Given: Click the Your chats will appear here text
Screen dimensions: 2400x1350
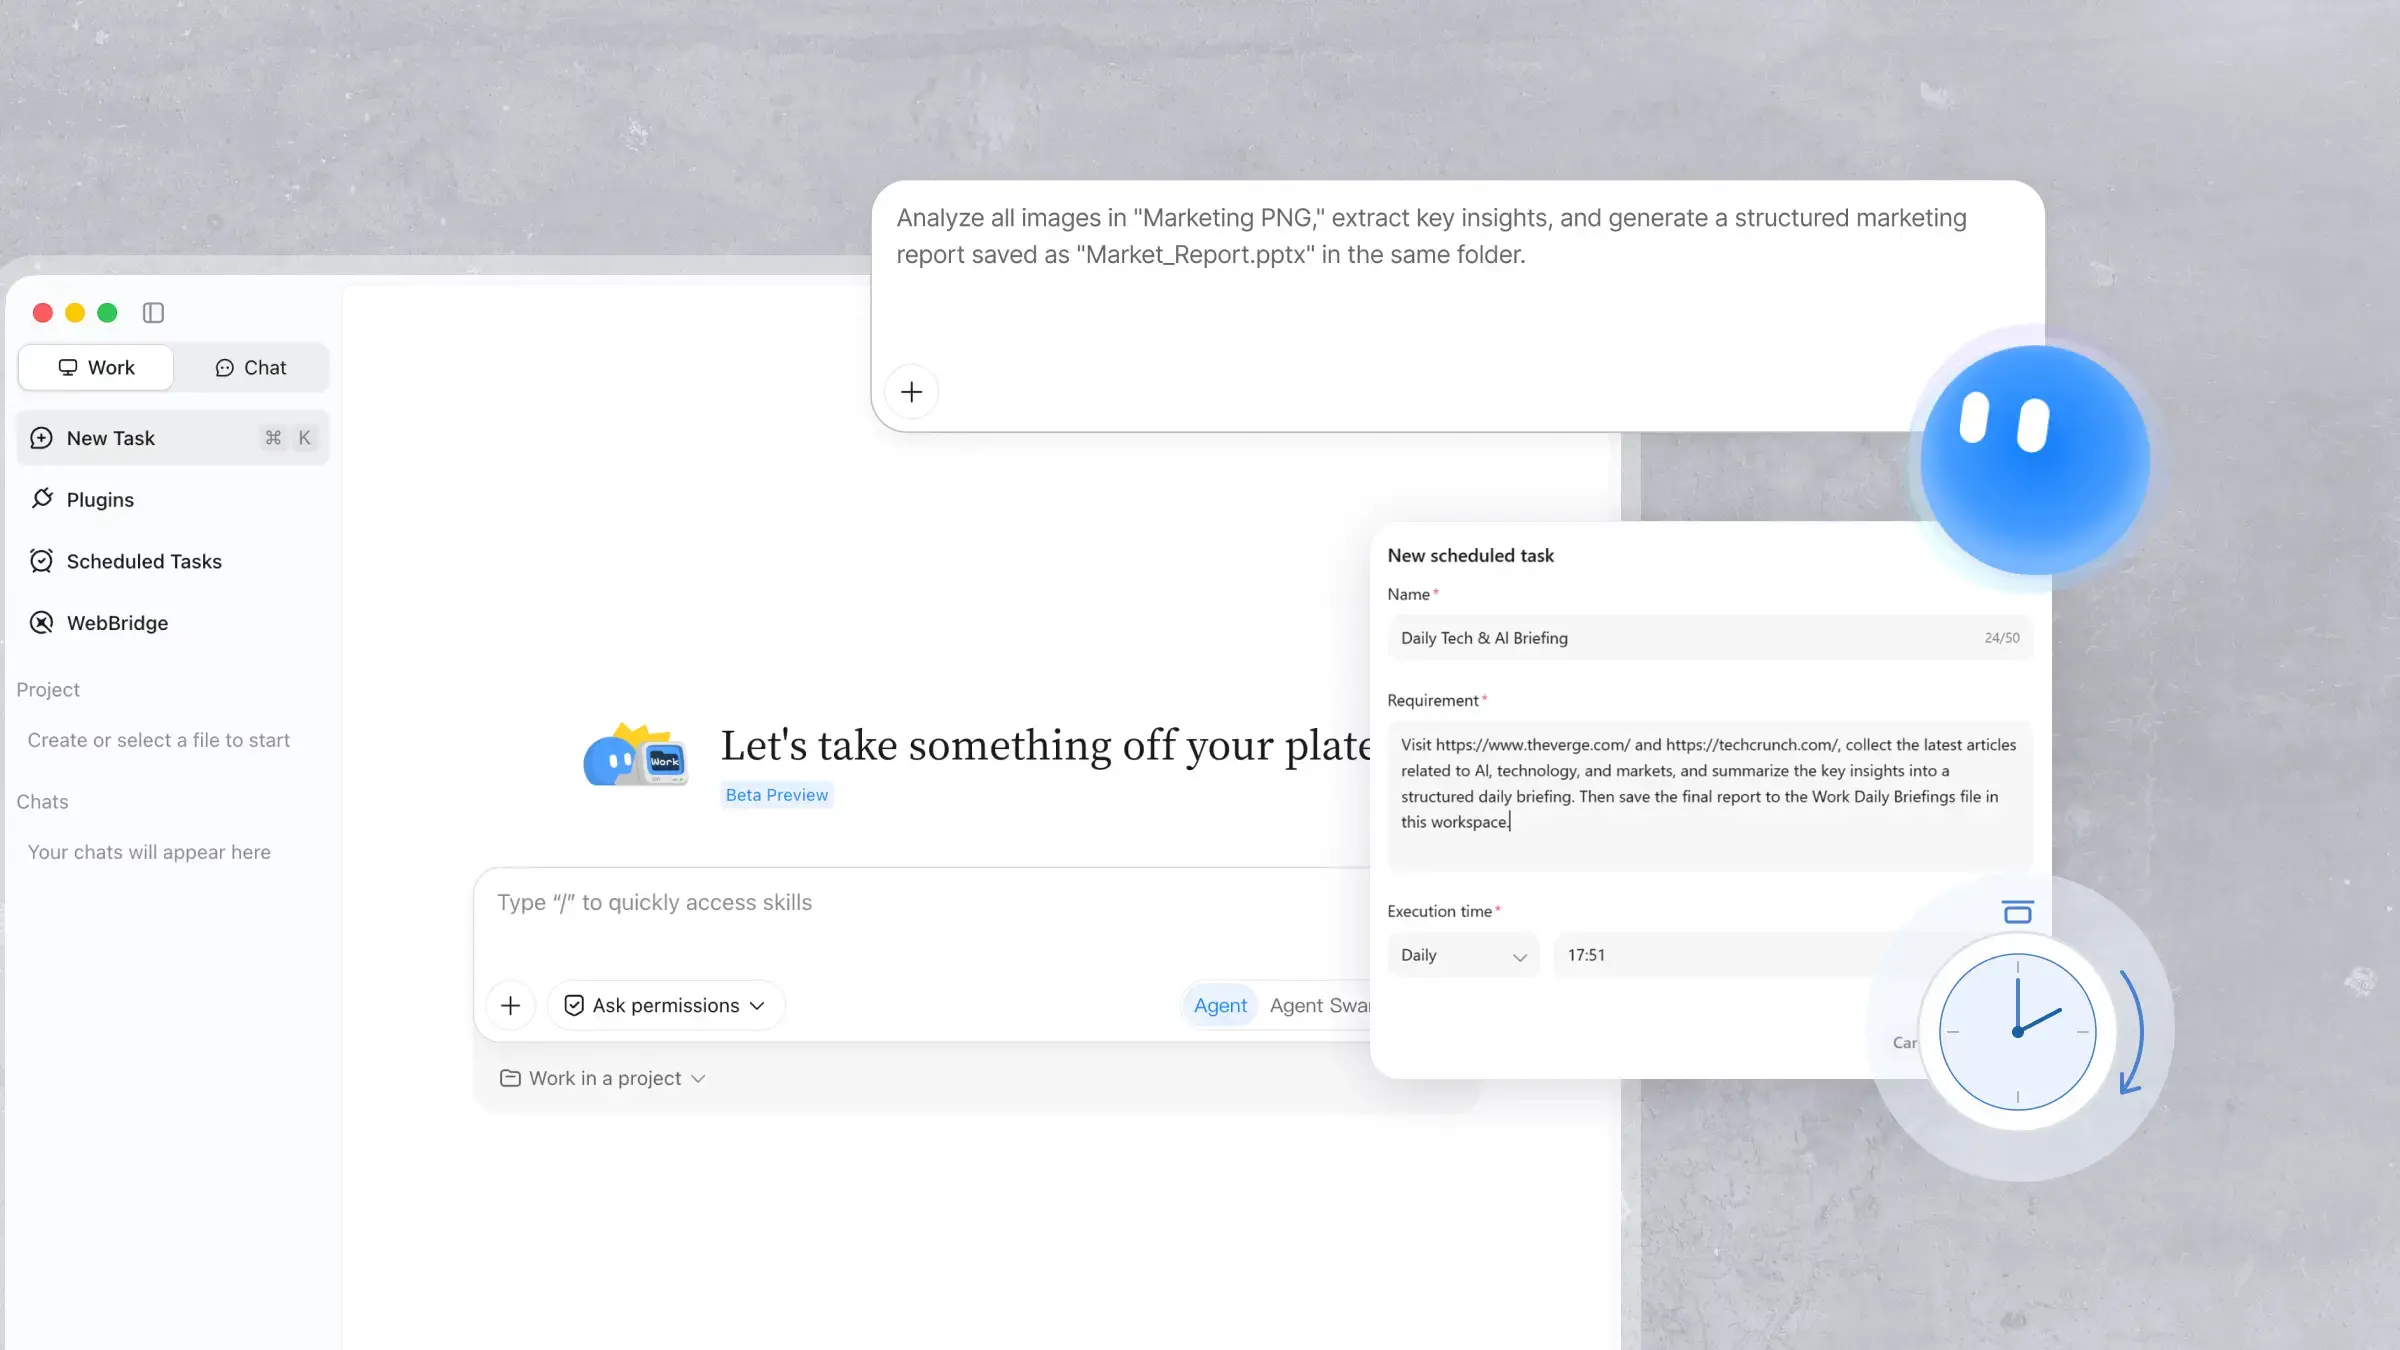Looking at the screenshot, I should point(149,852).
